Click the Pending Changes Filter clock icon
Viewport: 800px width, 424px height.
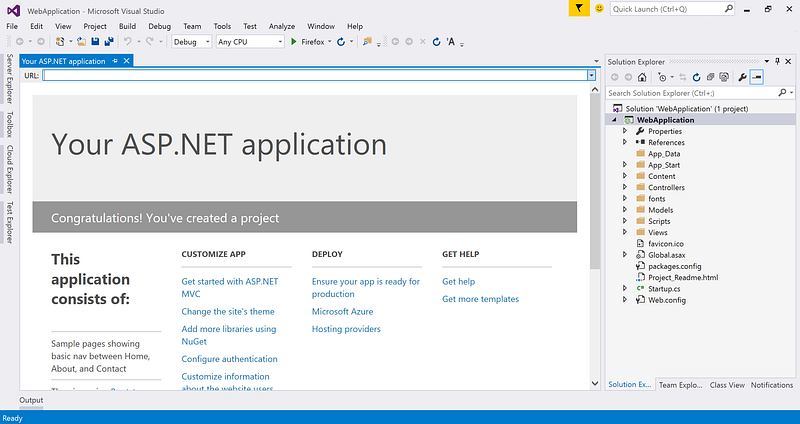[x=662, y=78]
